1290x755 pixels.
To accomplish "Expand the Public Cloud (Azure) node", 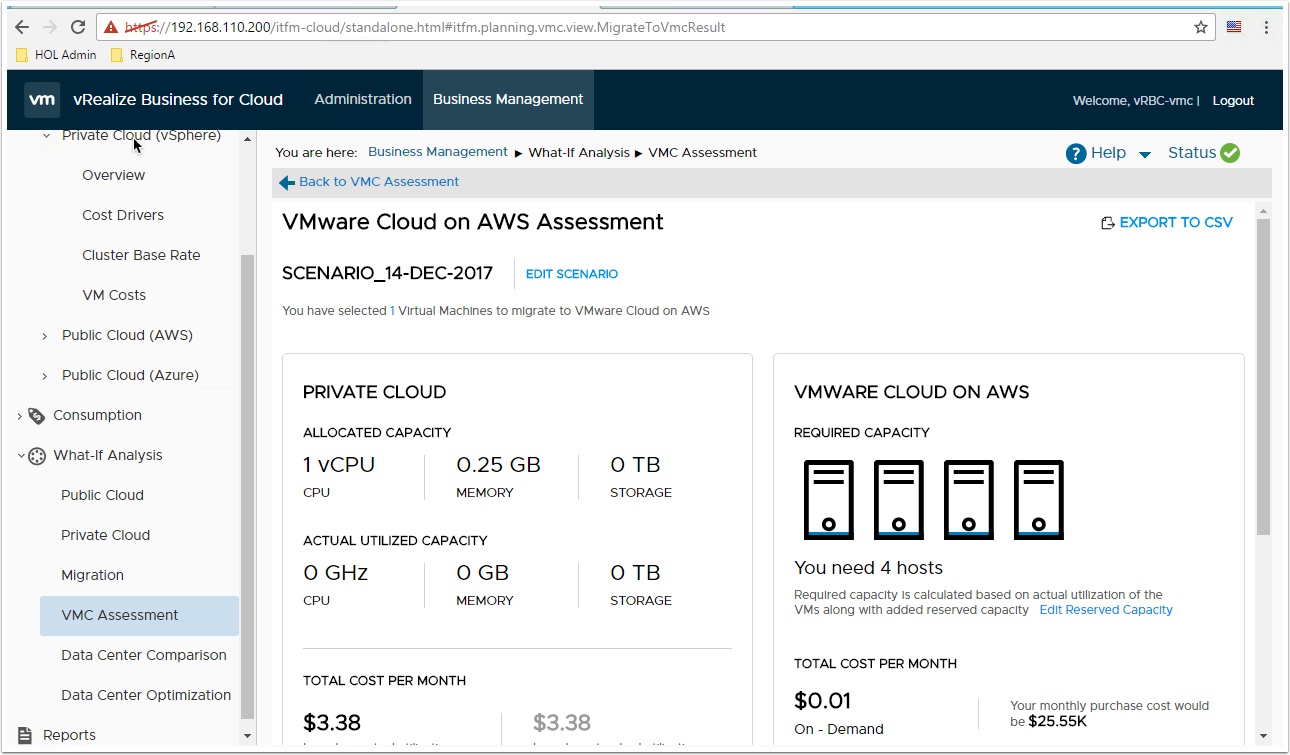I will pos(45,376).
